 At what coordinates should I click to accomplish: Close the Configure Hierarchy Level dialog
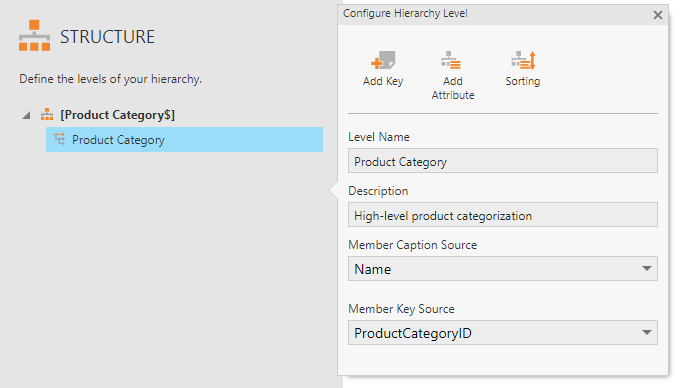658,15
